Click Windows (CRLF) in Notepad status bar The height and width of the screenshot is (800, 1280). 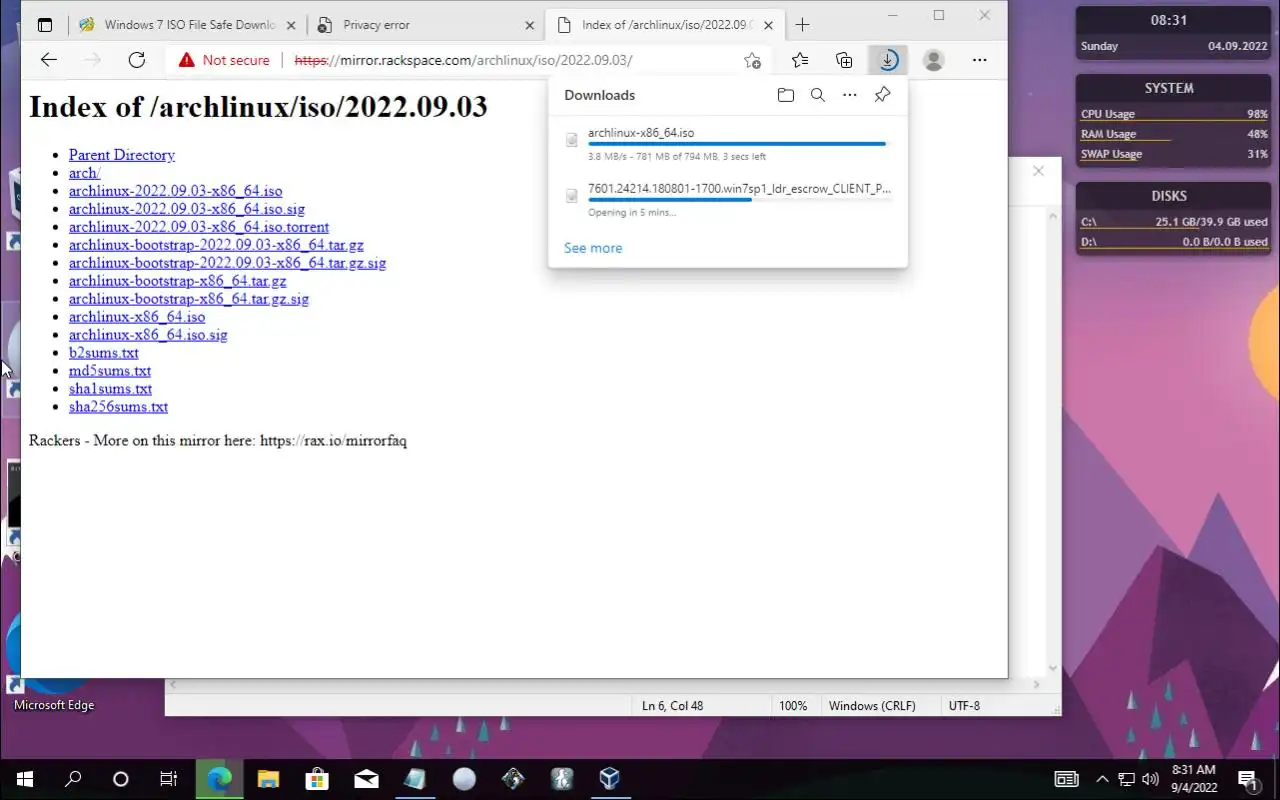(872, 705)
